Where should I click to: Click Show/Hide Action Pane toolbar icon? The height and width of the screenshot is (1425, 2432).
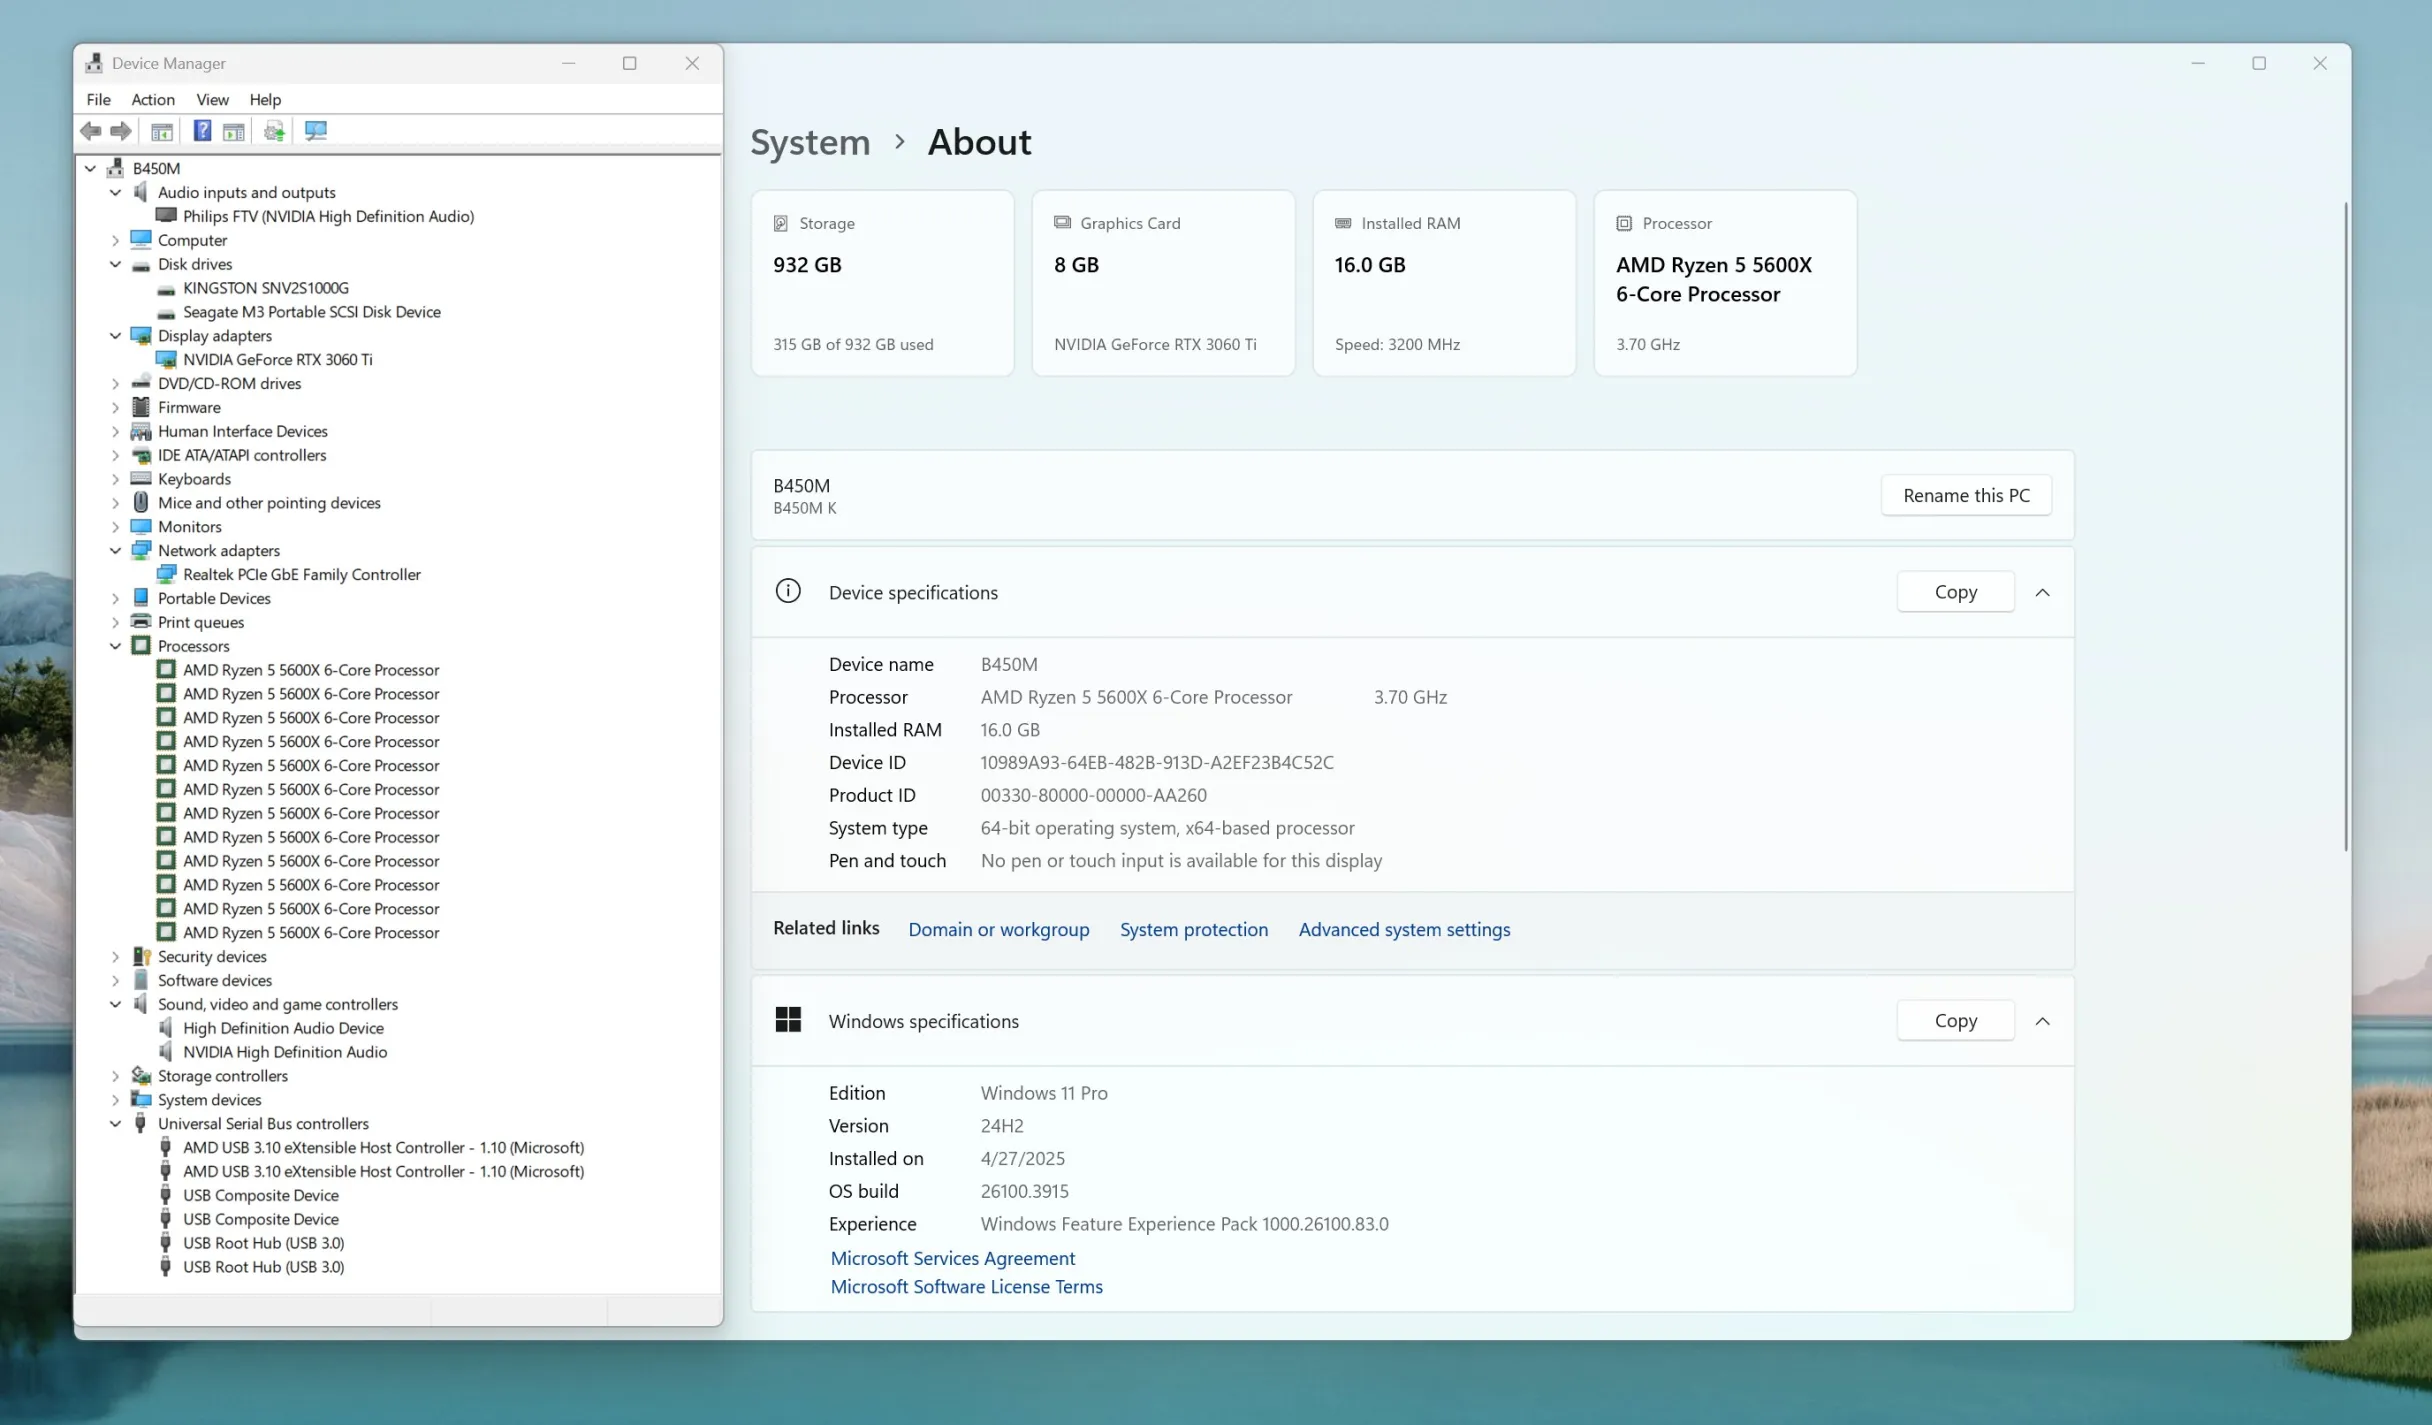click(233, 131)
